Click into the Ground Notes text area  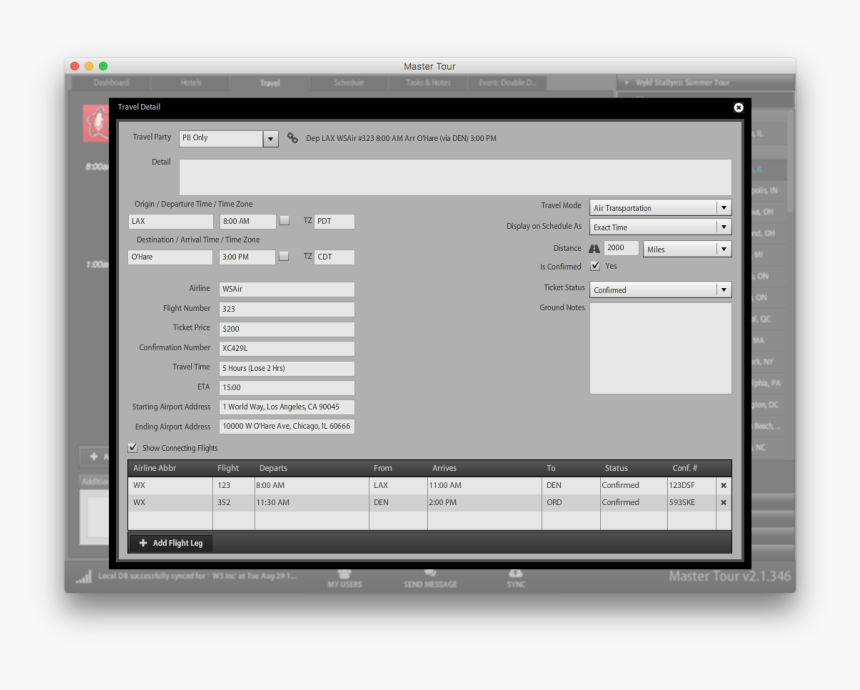[660, 348]
